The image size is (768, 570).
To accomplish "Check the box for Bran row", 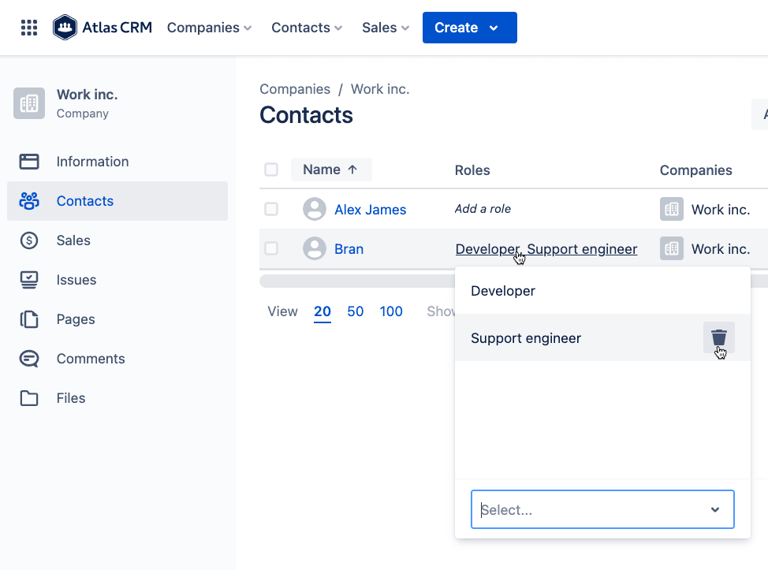I will (271, 249).
